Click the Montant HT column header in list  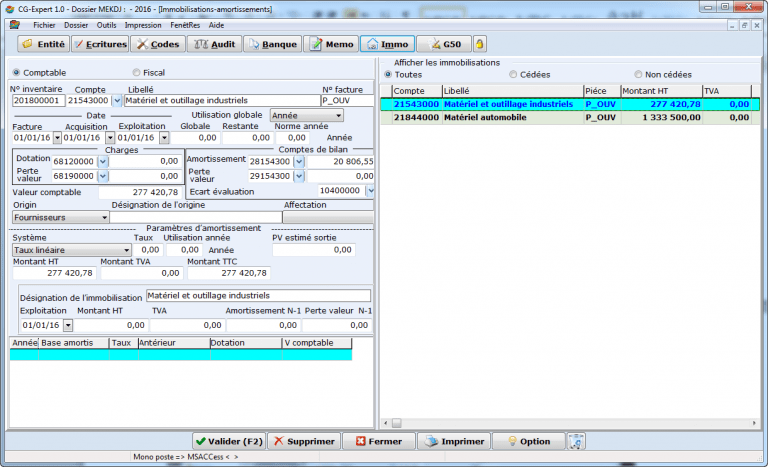(661, 91)
